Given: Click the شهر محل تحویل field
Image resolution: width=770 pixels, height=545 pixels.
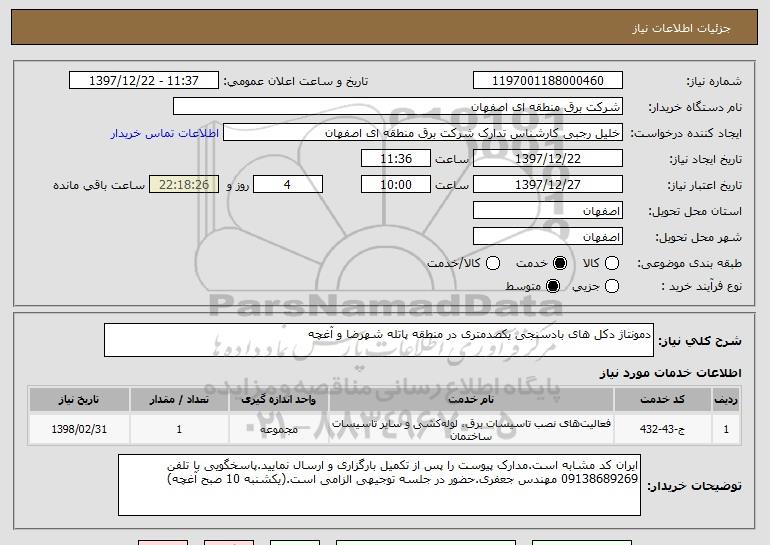Looking at the screenshot, I should click(x=548, y=237).
